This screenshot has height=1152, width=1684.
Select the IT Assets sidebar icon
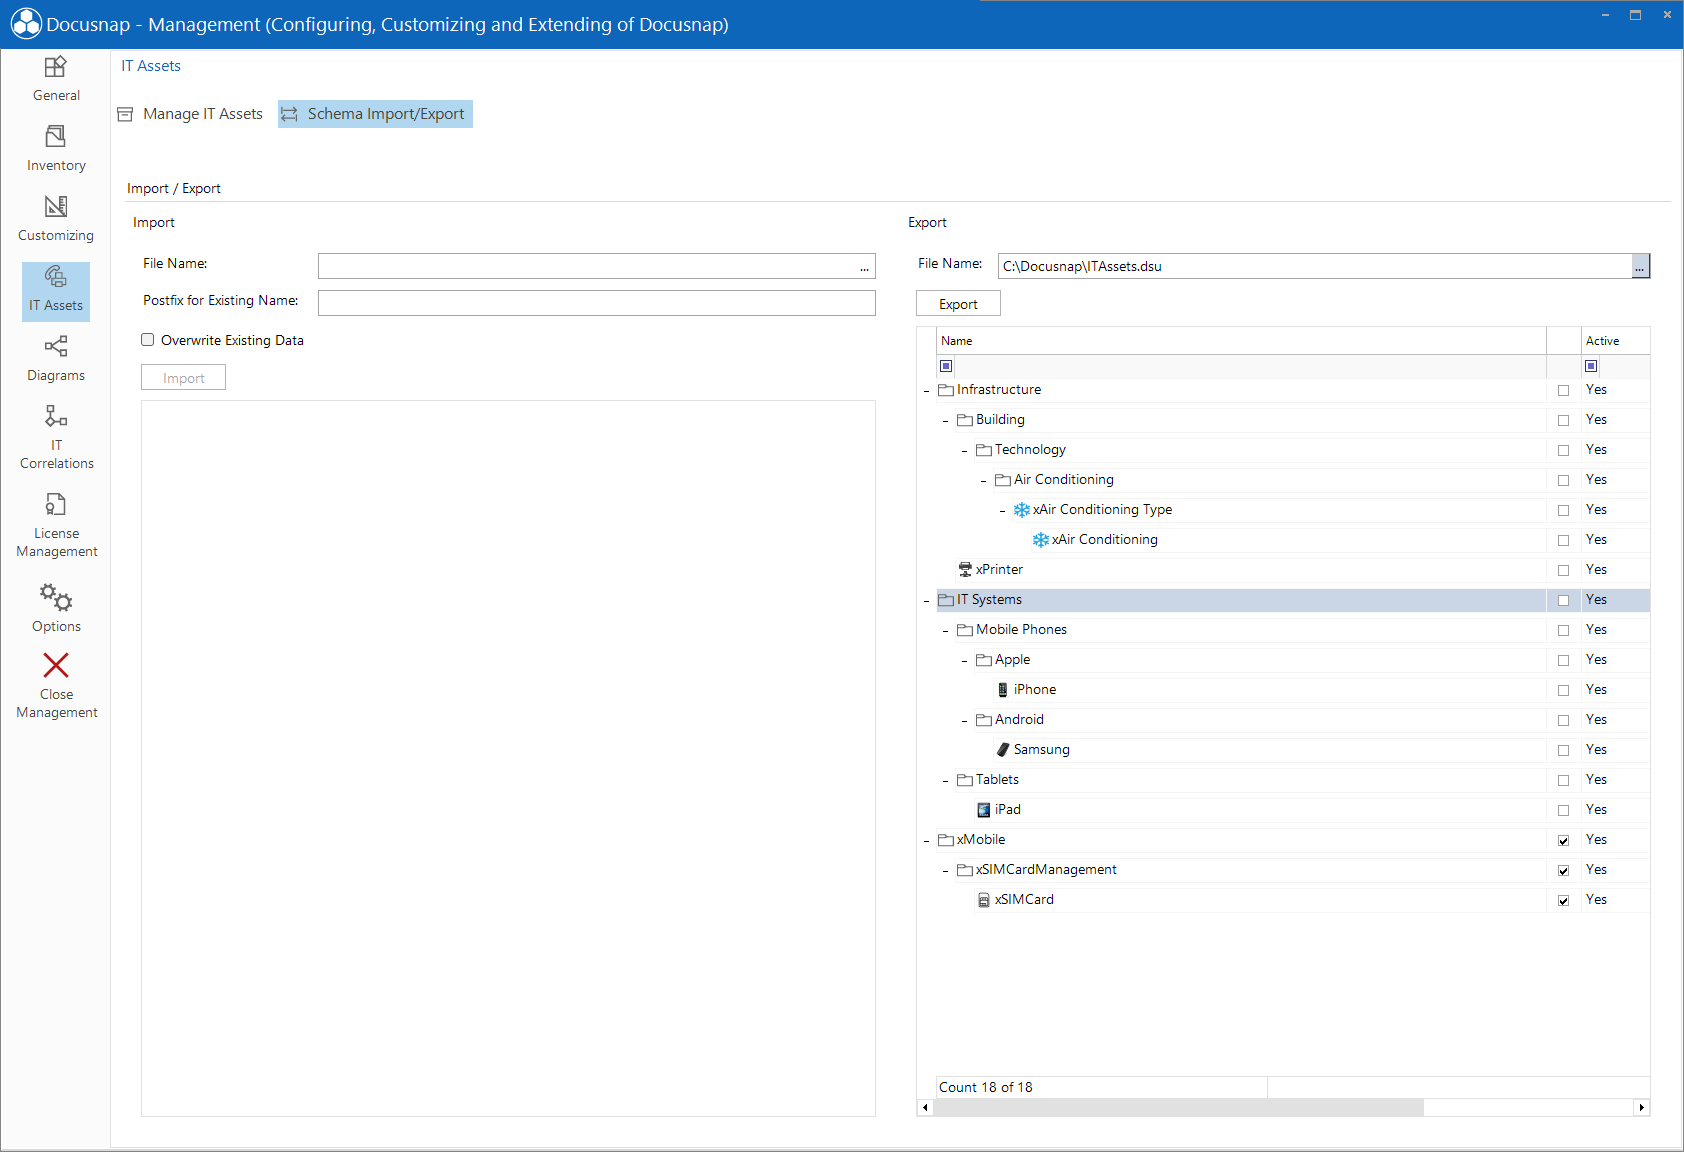[x=56, y=276]
